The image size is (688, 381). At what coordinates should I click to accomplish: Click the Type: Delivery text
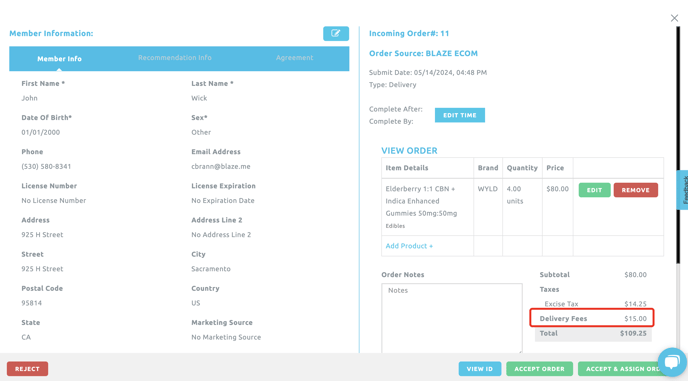coord(393,85)
